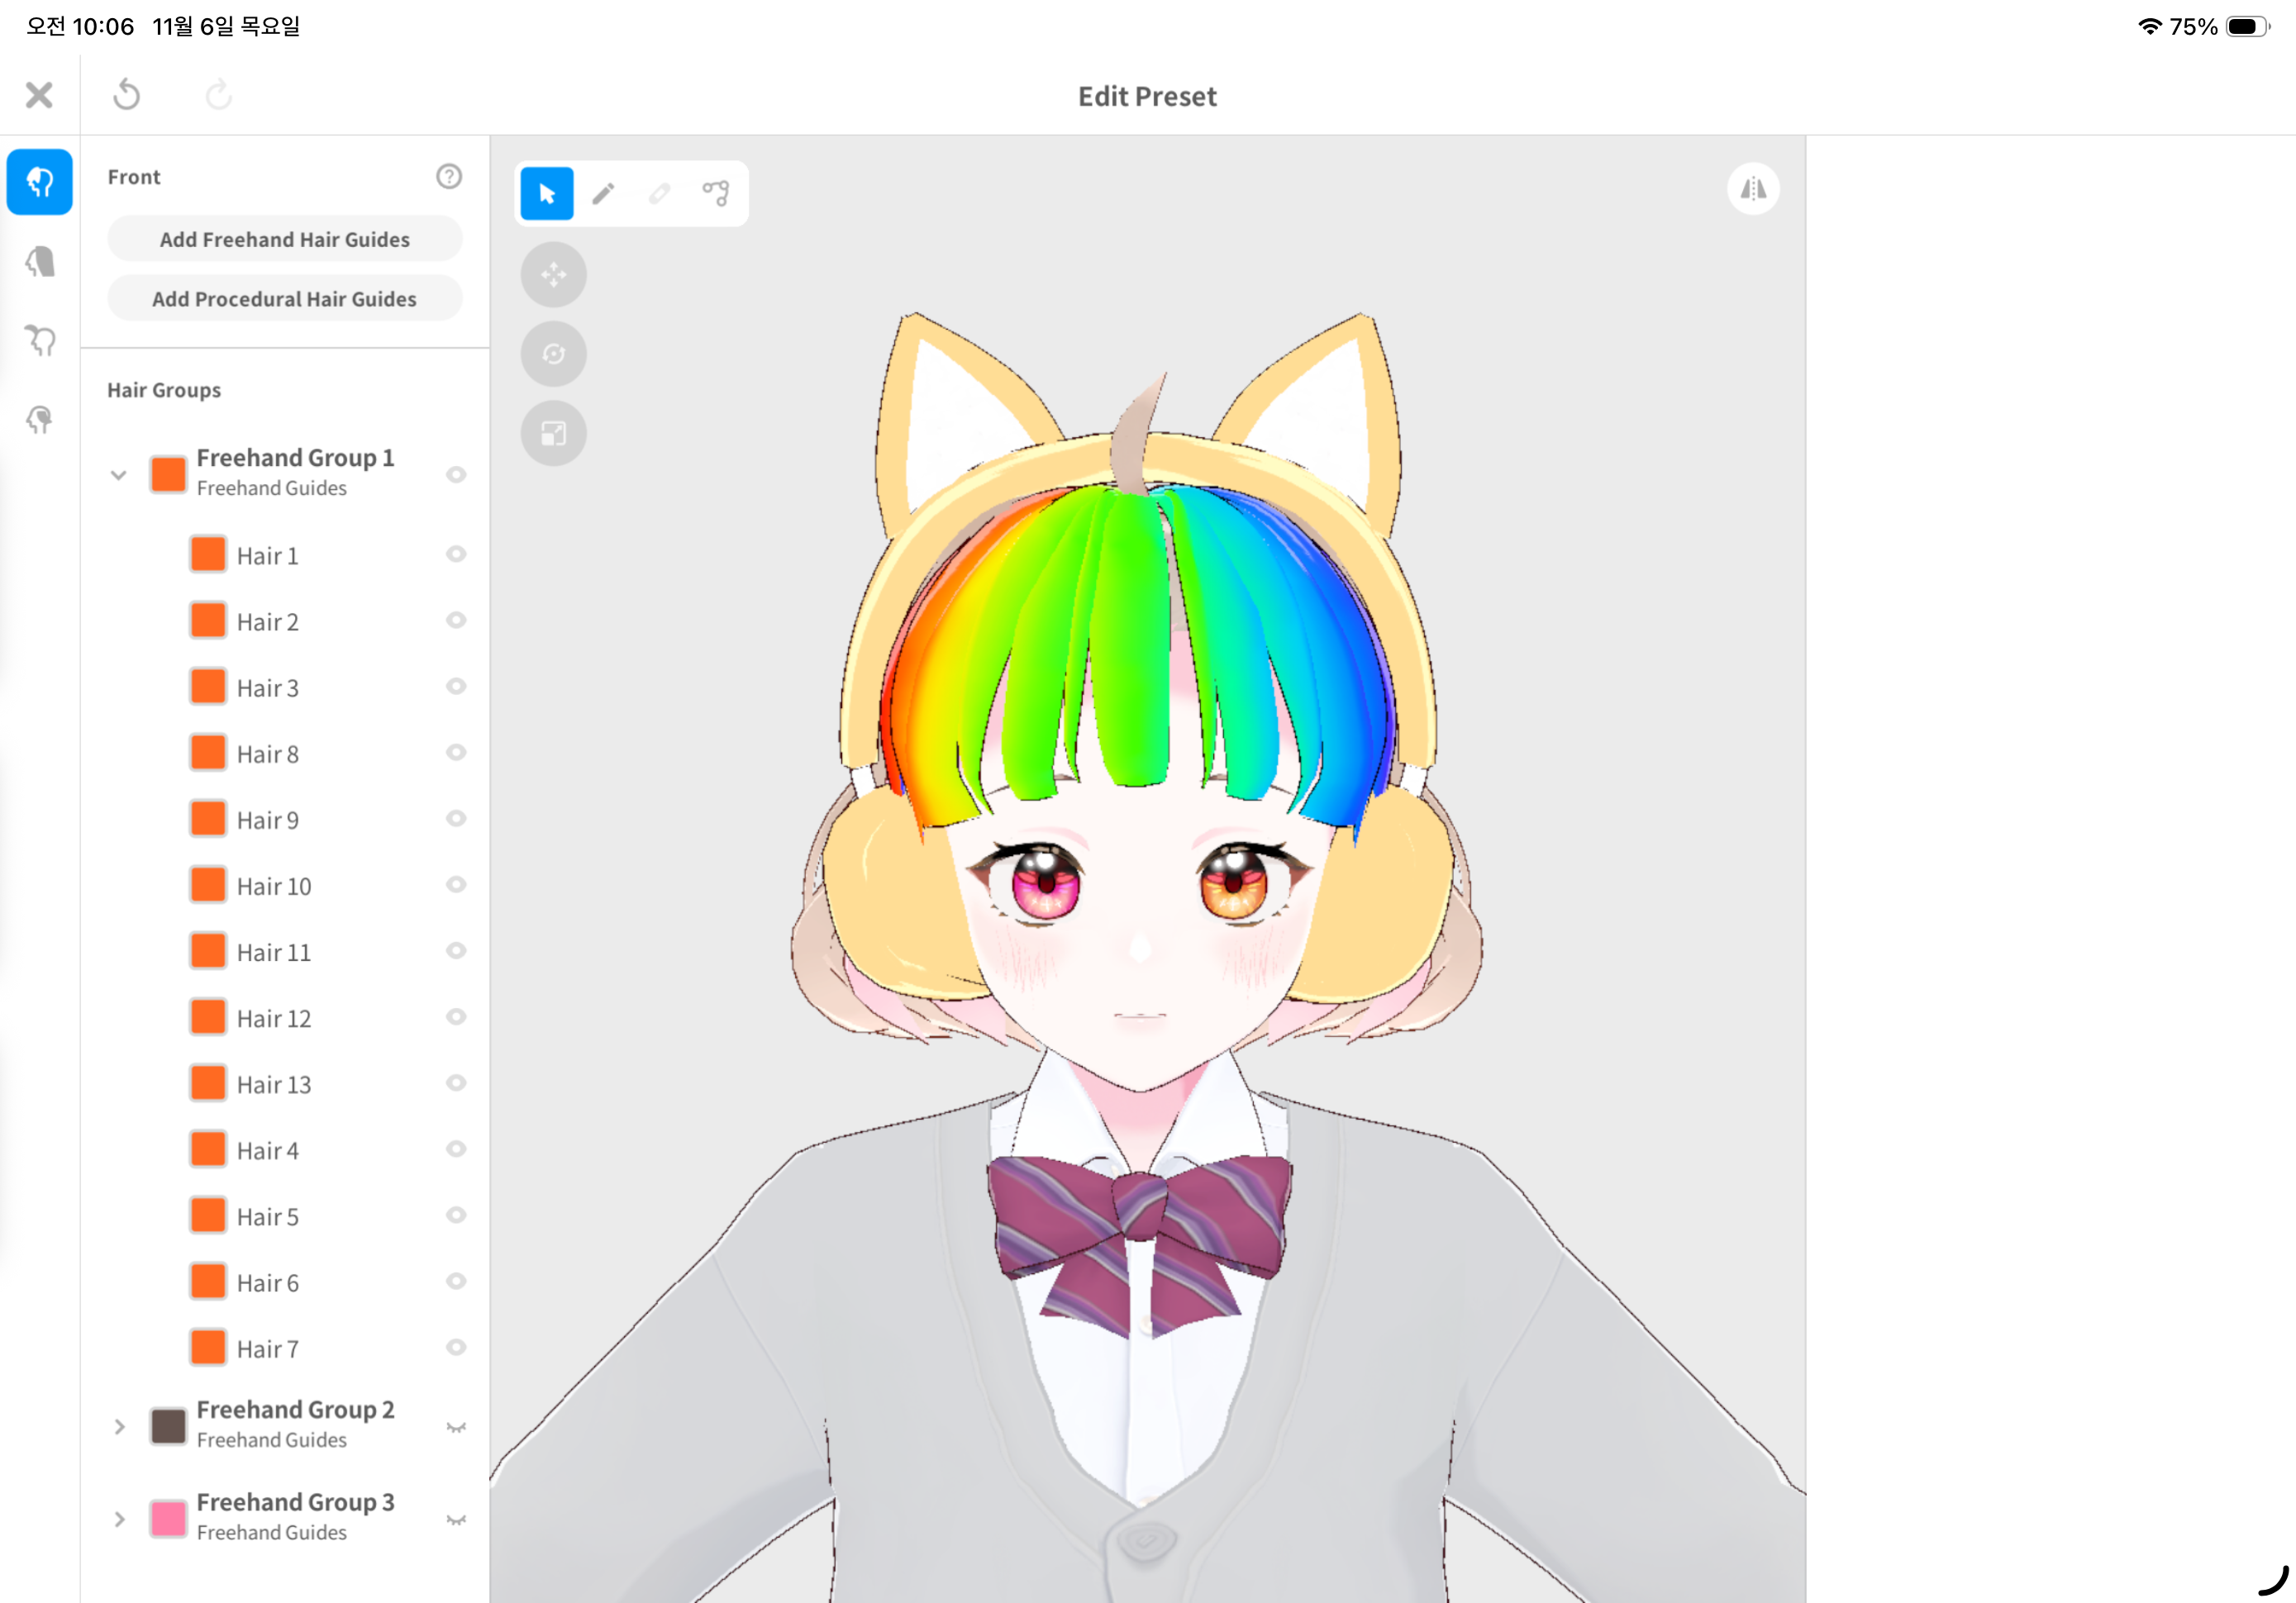Open Freehand Group 3 pink color swatch
This screenshot has height=1603, width=2296.
[x=168, y=1519]
